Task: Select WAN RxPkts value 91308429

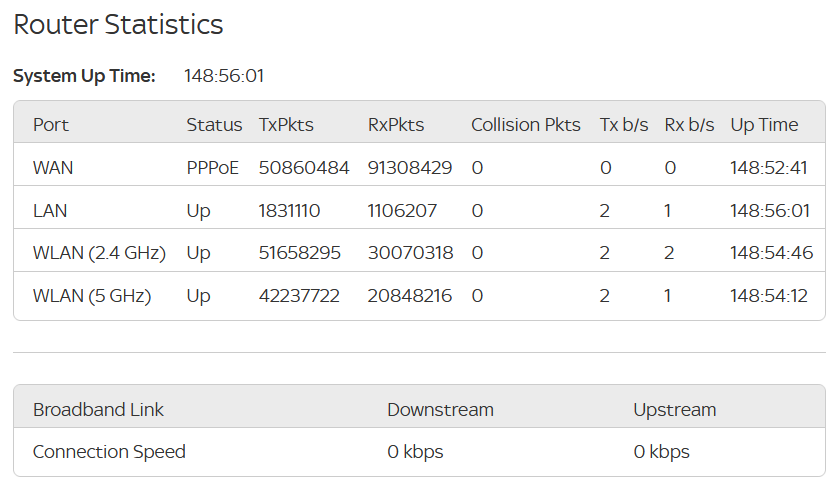Action: [x=410, y=168]
